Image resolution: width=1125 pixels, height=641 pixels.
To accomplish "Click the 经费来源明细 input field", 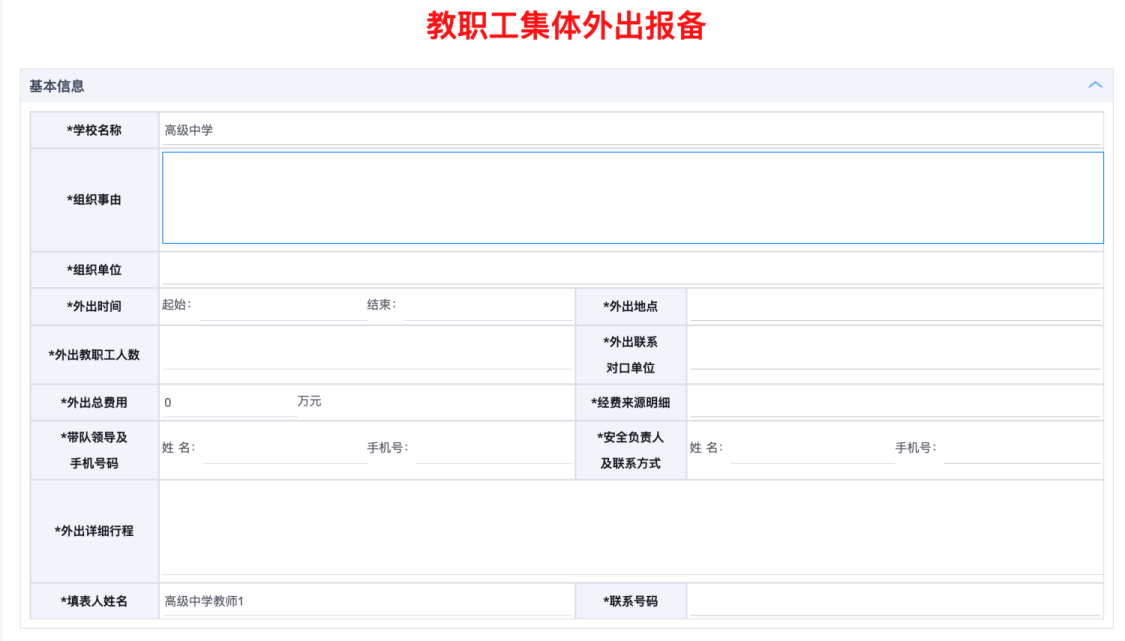I will tap(895, 403).
